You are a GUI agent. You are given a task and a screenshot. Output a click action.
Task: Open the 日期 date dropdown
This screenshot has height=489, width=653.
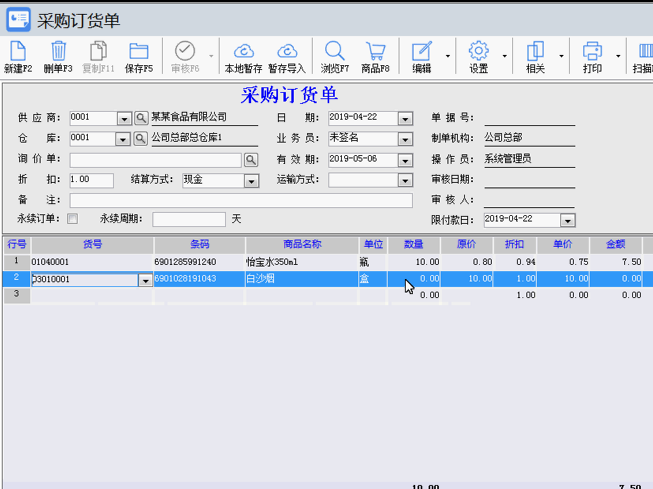pyautogui.click(x=405, y=119)
